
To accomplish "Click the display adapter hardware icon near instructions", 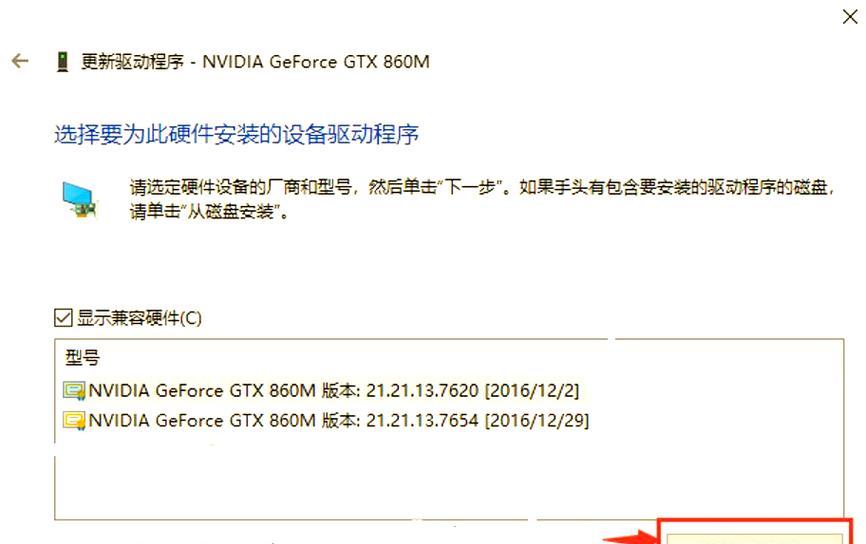I will click(80, 199).
